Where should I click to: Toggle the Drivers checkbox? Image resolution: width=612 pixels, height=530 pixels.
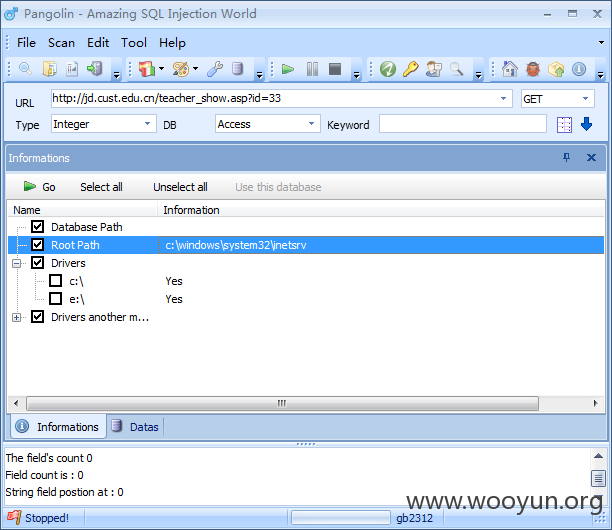tap(37, 263)
